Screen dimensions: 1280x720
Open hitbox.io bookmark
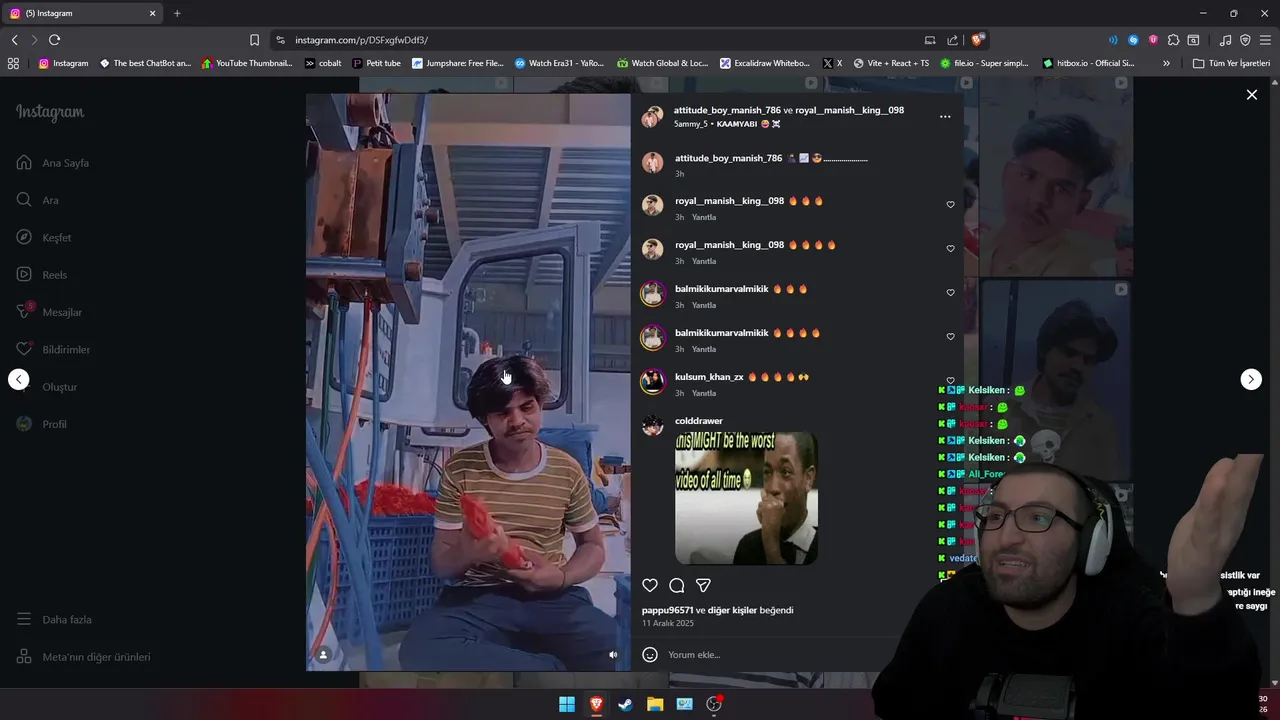[x=1088, y=63]
